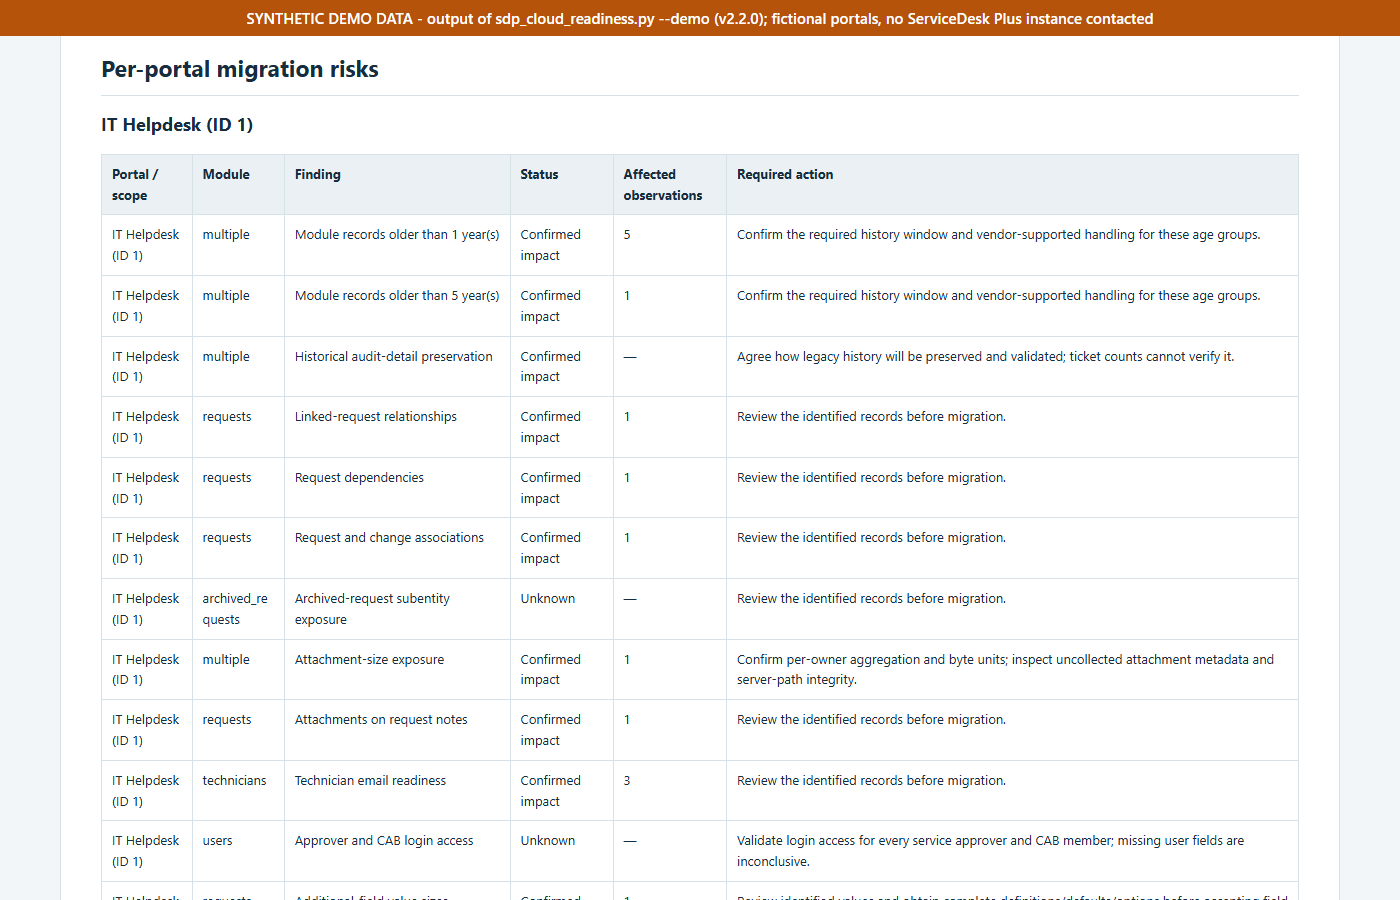Click 'Agree how legacy history will be preserved' action
Screen dimensions: 1400x900
(x=985, y=357)
